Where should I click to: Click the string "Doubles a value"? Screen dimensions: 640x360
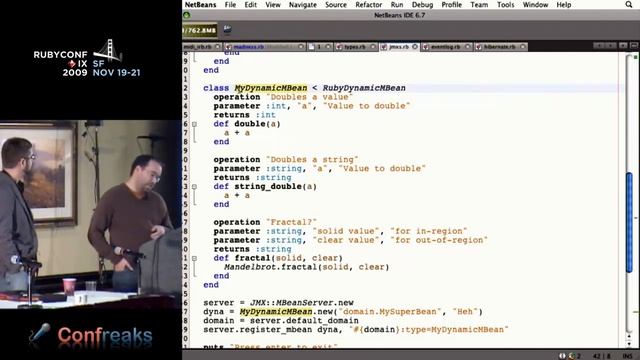[x=309, y=97]
